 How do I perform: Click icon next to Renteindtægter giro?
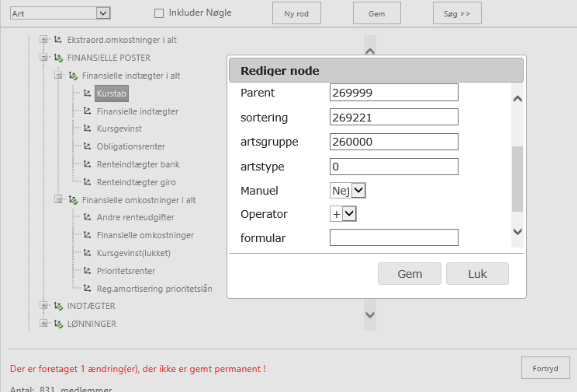point(87,182)
